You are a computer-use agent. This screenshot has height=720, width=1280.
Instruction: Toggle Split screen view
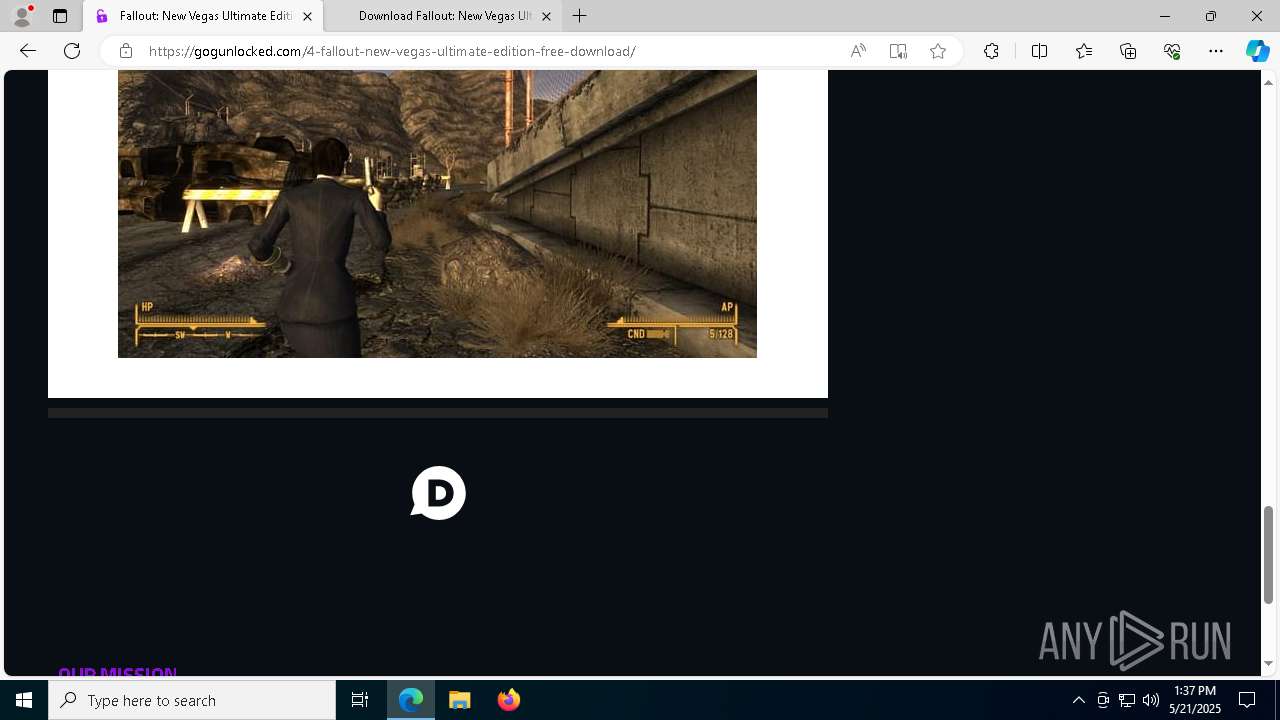1039,51
